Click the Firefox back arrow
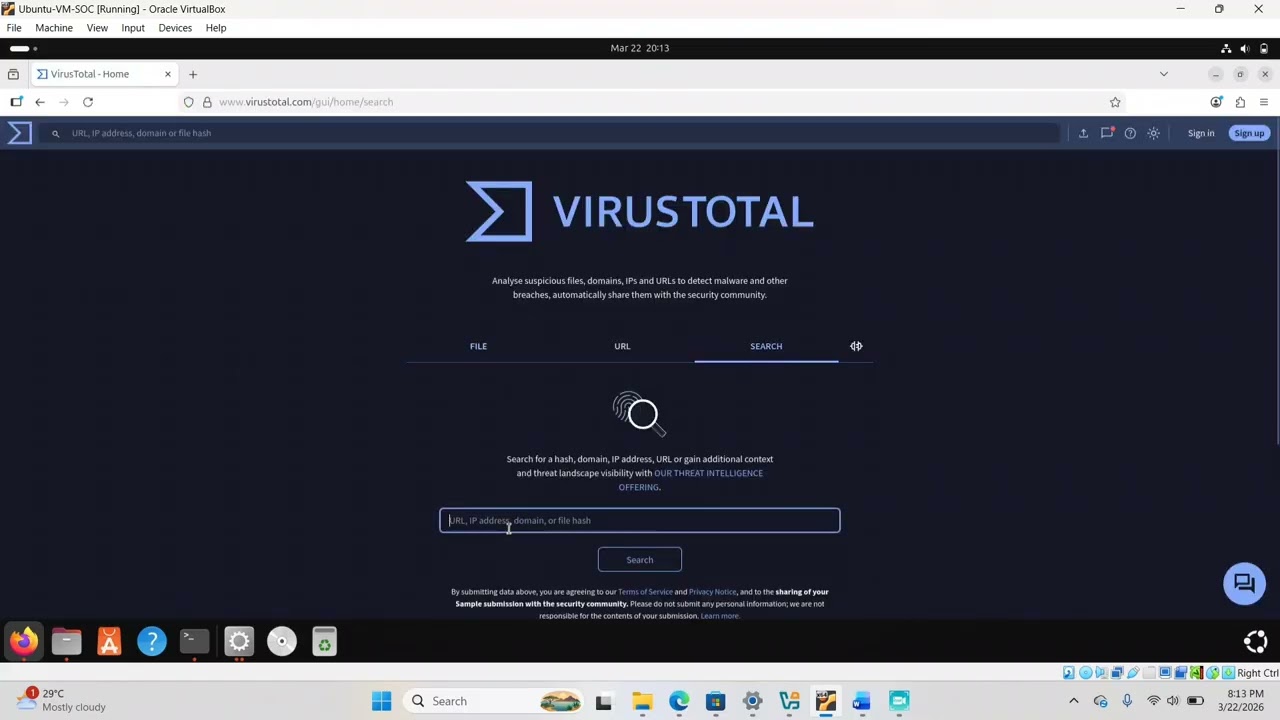1280x720 pixels. (40, 102)
